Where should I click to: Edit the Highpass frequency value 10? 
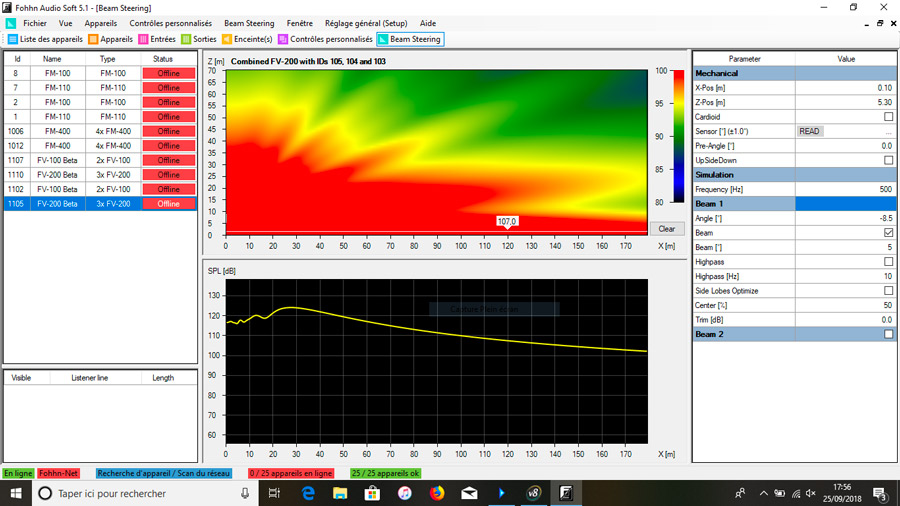pyautogui.click(x=845, y=277)
